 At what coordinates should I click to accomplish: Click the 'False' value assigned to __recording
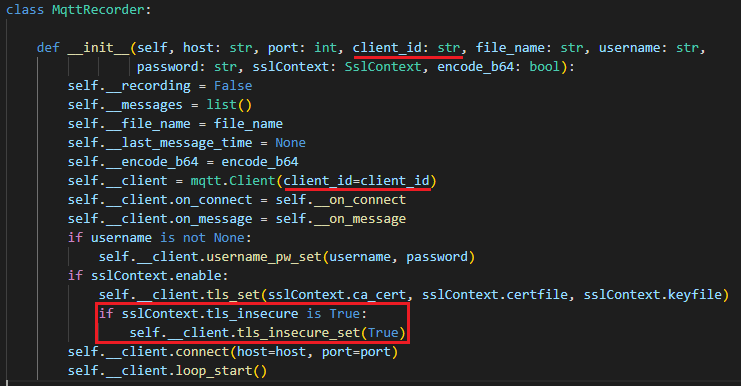[233, 86]
